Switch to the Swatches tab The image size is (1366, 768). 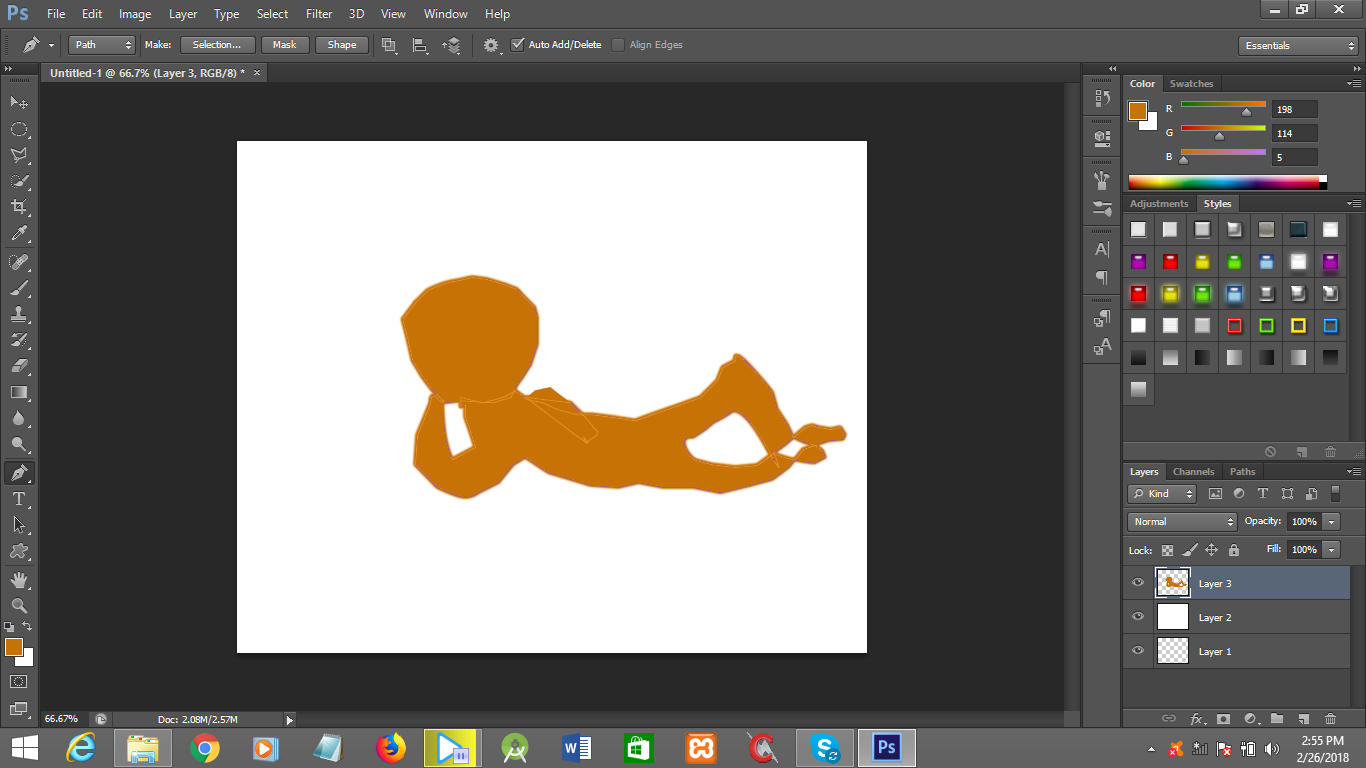click(1191, 84)
